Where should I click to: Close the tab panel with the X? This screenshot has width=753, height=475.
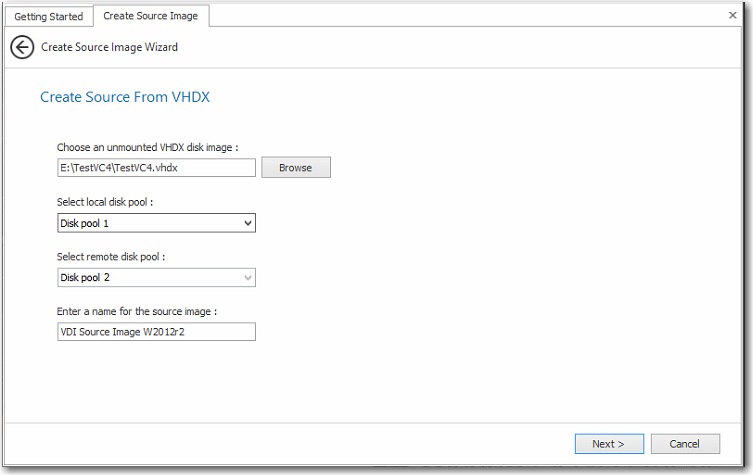[732, 16]
